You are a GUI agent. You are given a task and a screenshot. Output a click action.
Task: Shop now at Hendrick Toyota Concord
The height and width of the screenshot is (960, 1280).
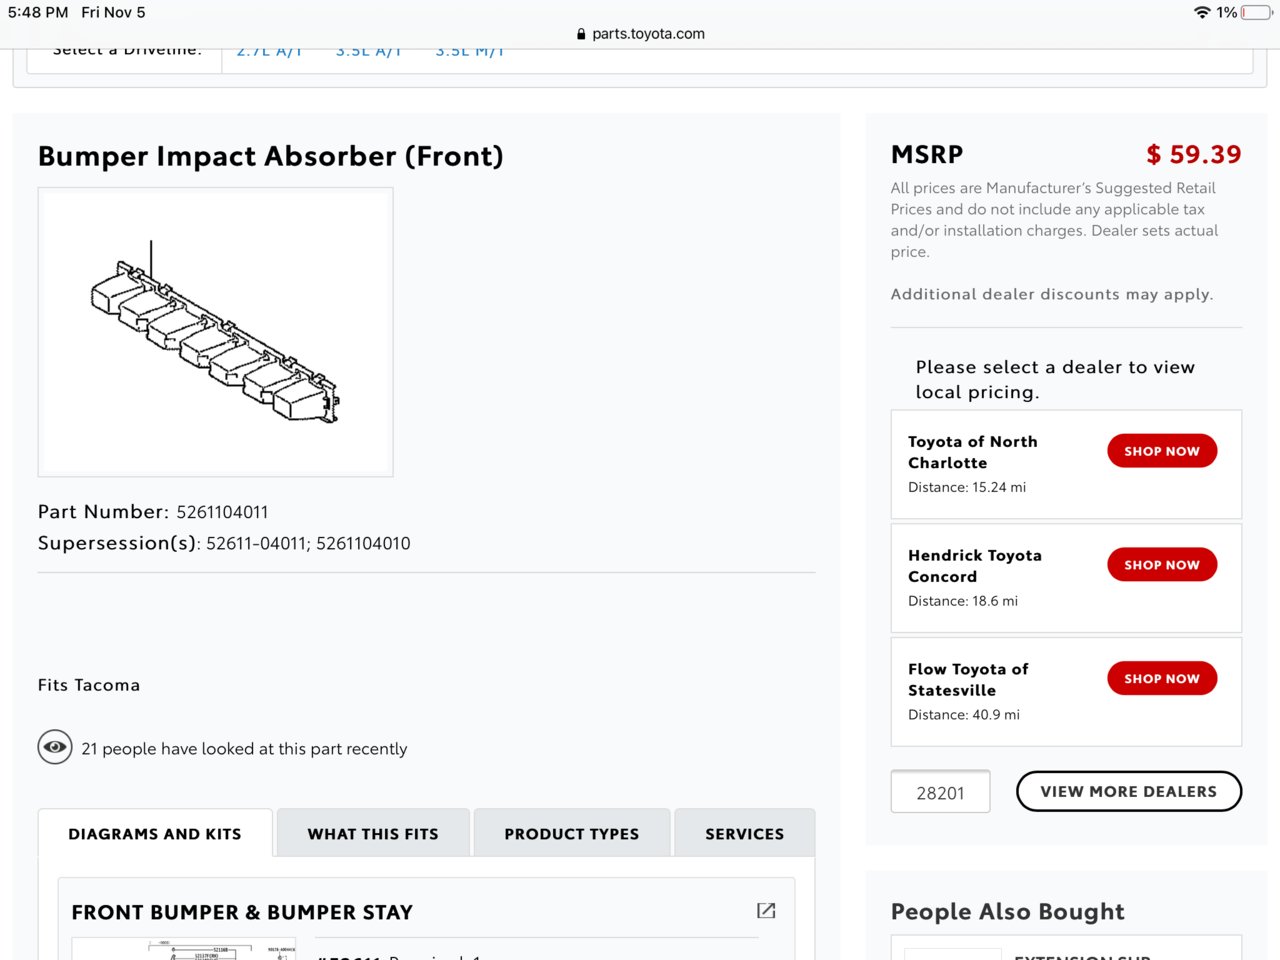(x=1162, y=565)
